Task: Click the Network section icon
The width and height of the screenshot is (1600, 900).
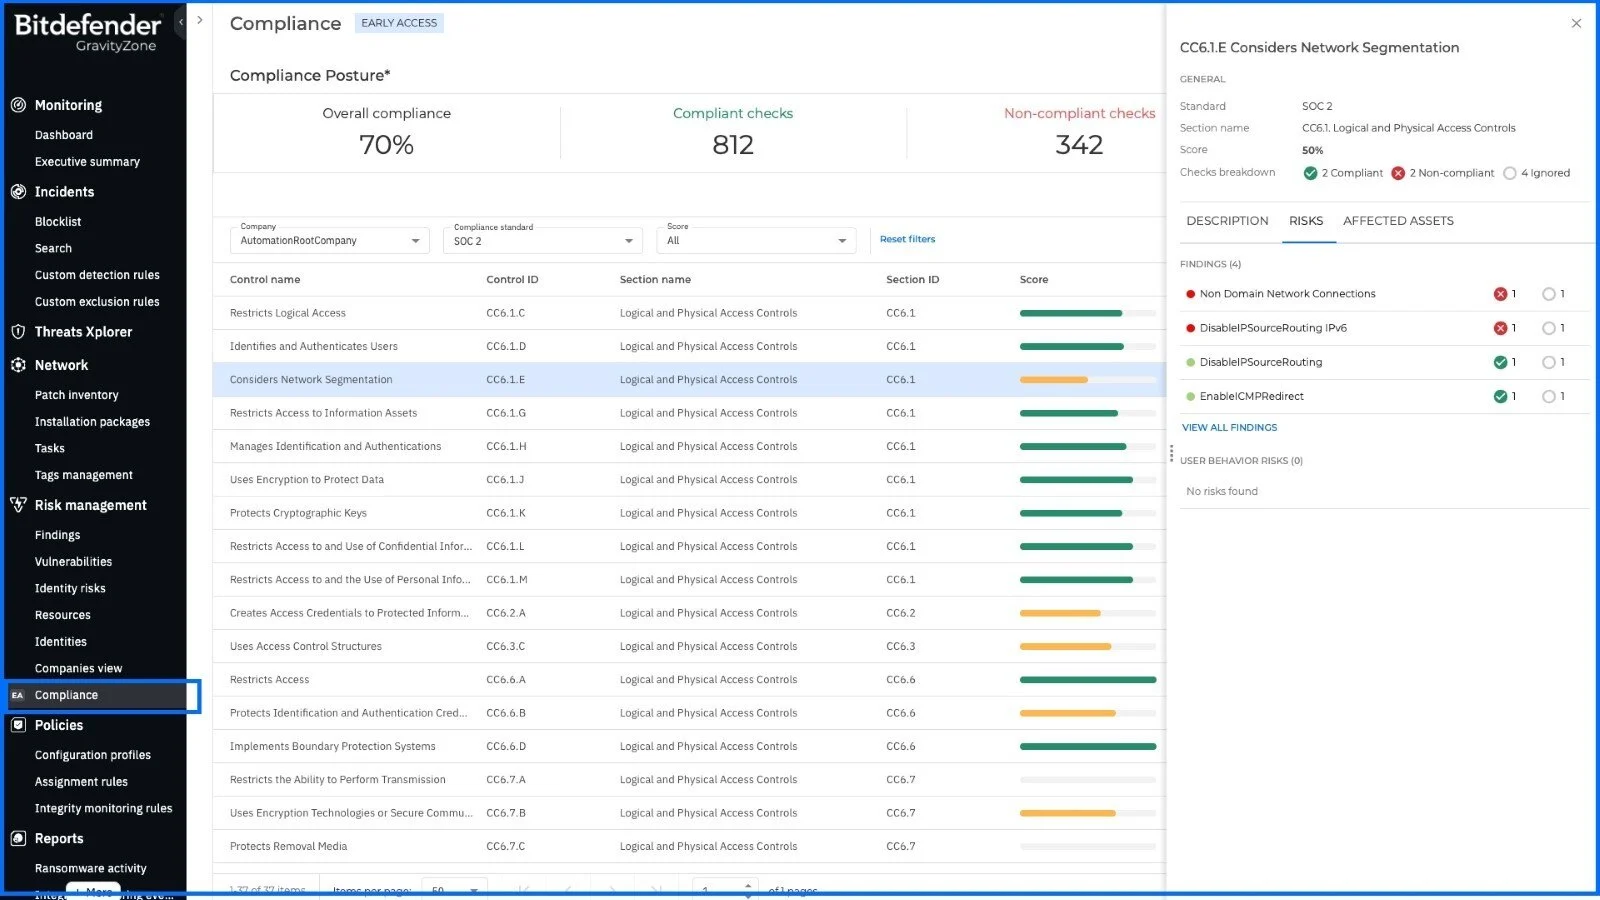Action: point(18,365)
